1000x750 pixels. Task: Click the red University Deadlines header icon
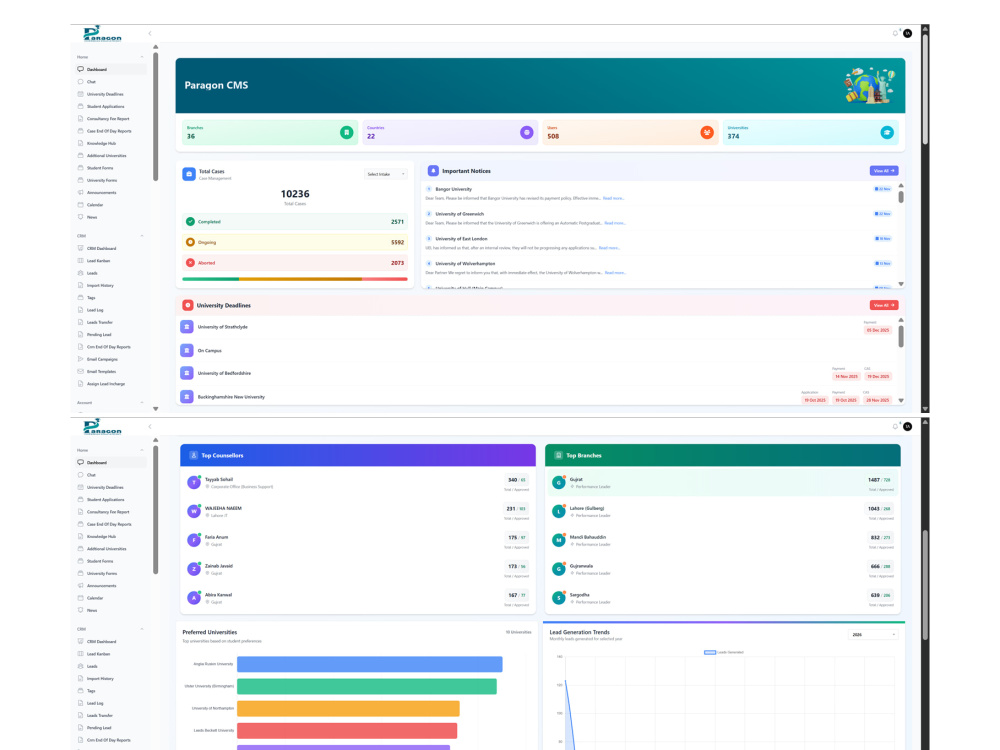pos(188,305)
